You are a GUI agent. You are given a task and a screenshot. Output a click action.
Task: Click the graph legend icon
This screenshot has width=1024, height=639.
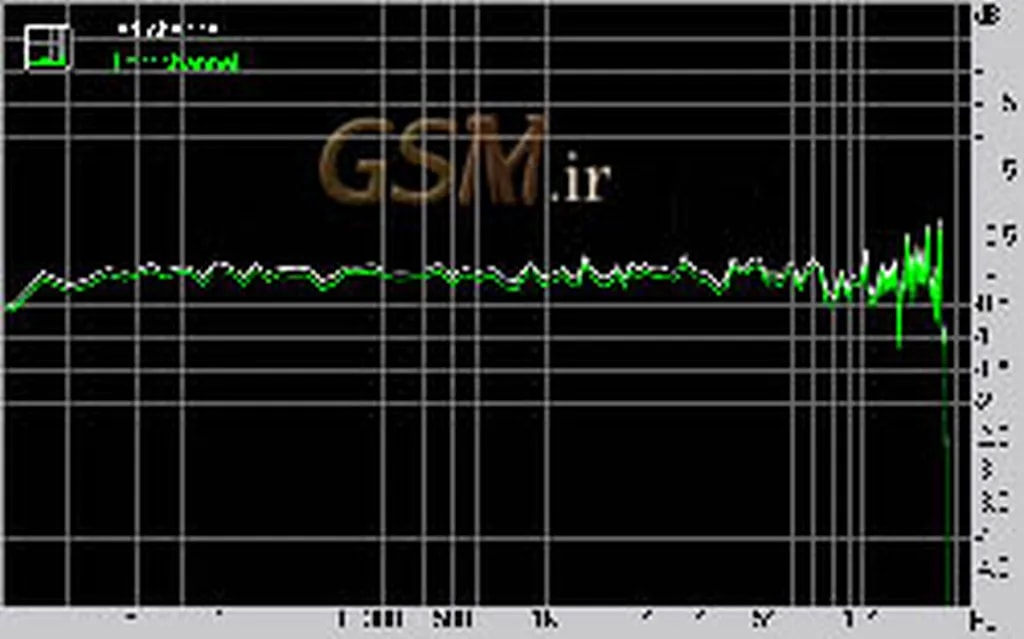pyautogui.click(x=47, y=46)
